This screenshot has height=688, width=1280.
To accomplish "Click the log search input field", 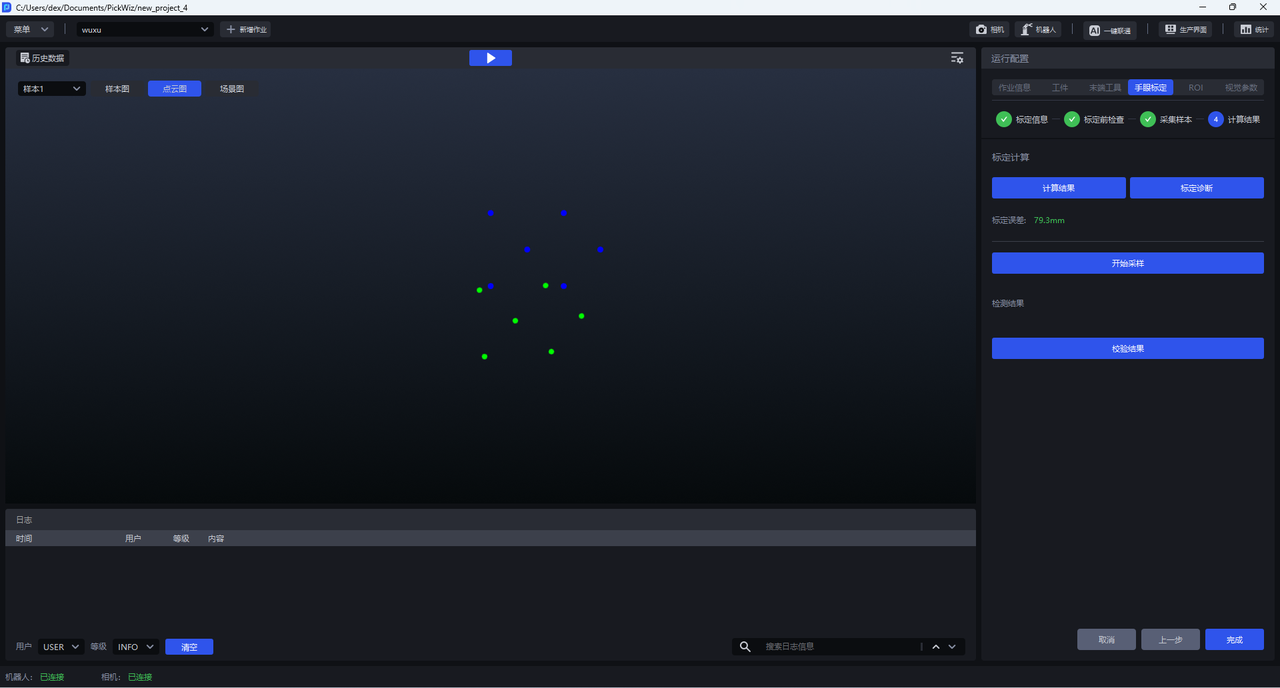I will (840, 647).
